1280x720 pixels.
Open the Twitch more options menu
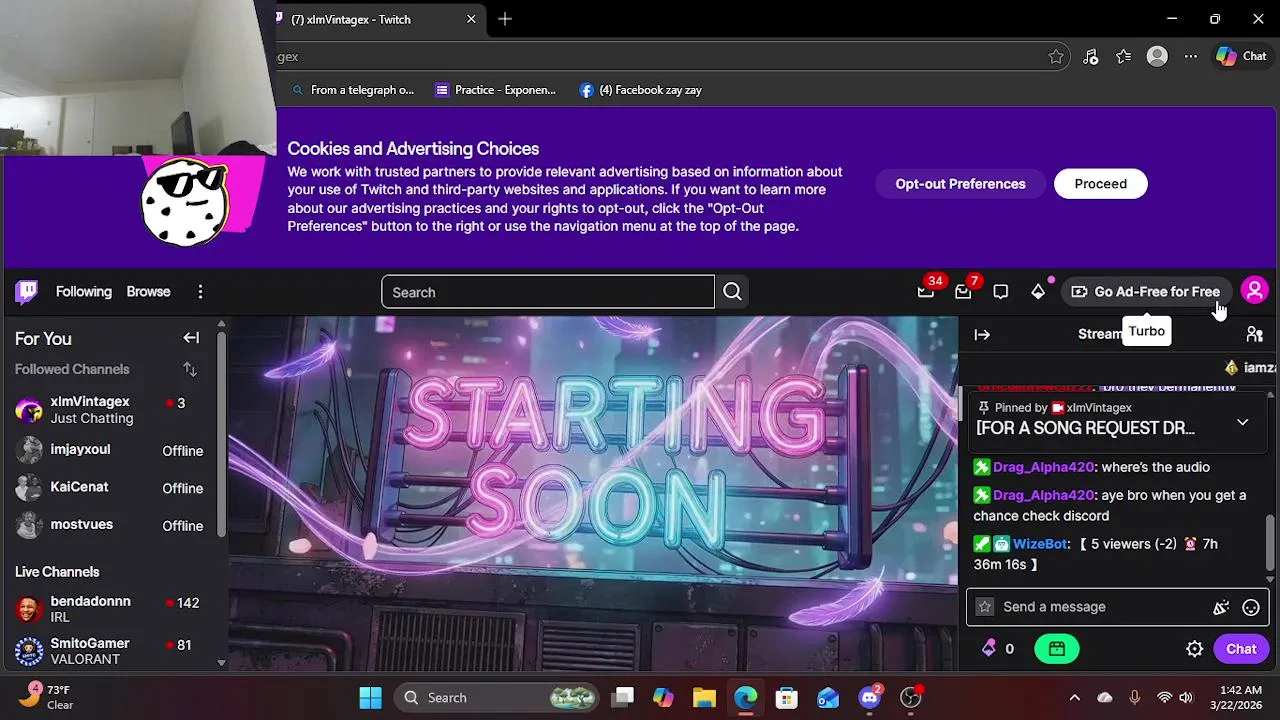(x=200, y=292)
